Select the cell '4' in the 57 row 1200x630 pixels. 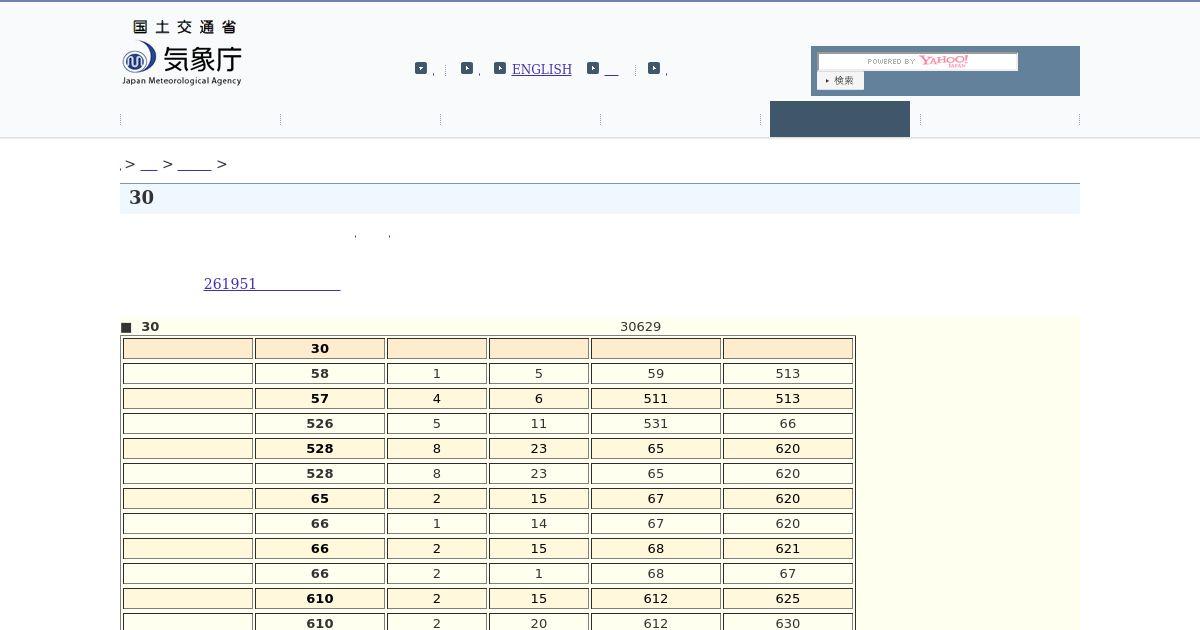(x=437, y=398)
